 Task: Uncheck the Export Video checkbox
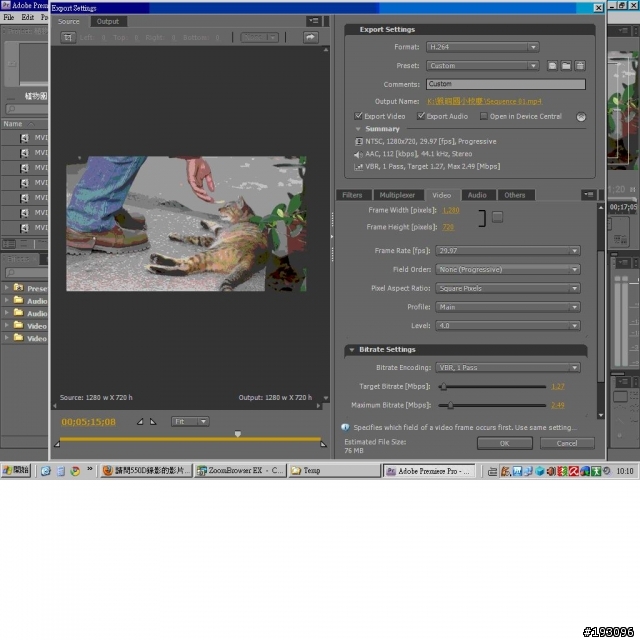(358, 116)
